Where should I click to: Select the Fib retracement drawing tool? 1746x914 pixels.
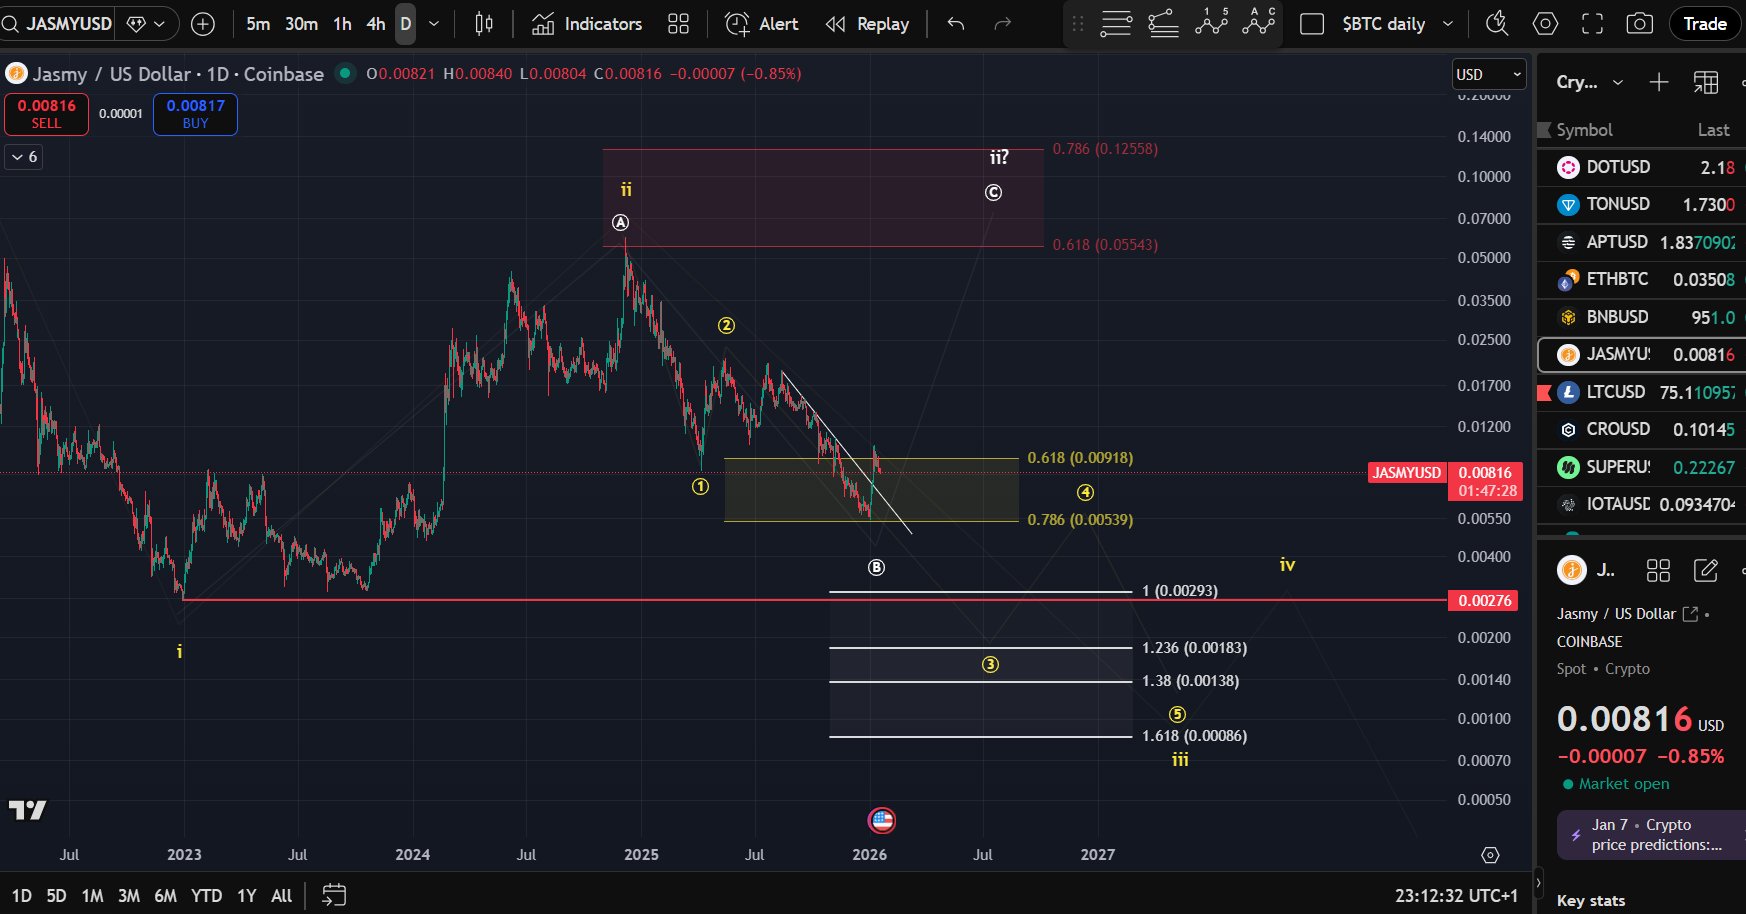coord(1116,23)
